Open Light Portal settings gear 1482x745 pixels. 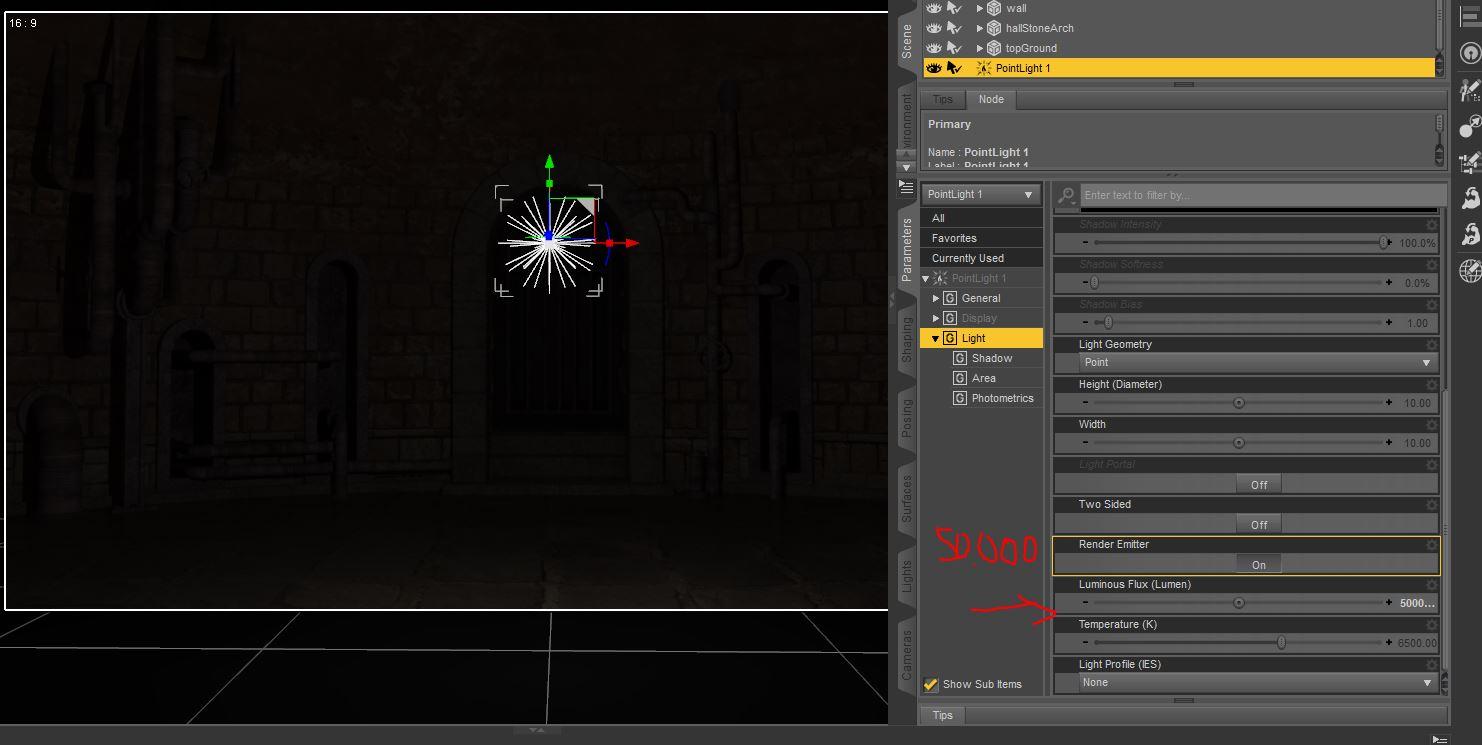[1432, 465]
